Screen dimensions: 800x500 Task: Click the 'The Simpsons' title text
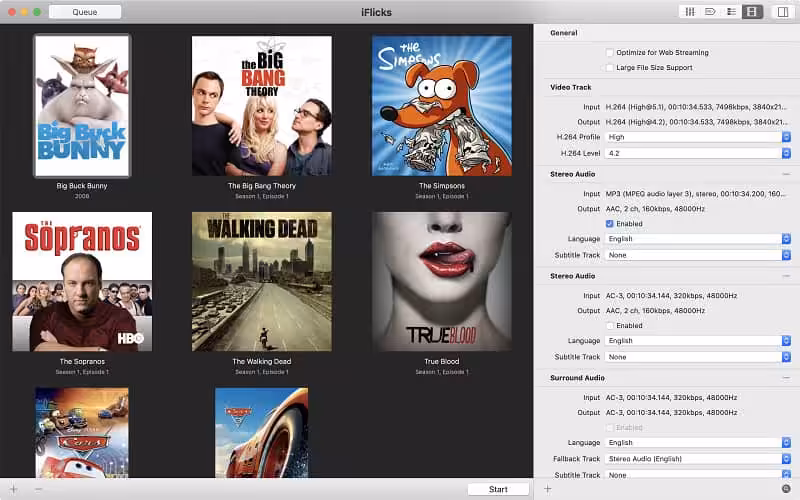(x=442, y=186)
